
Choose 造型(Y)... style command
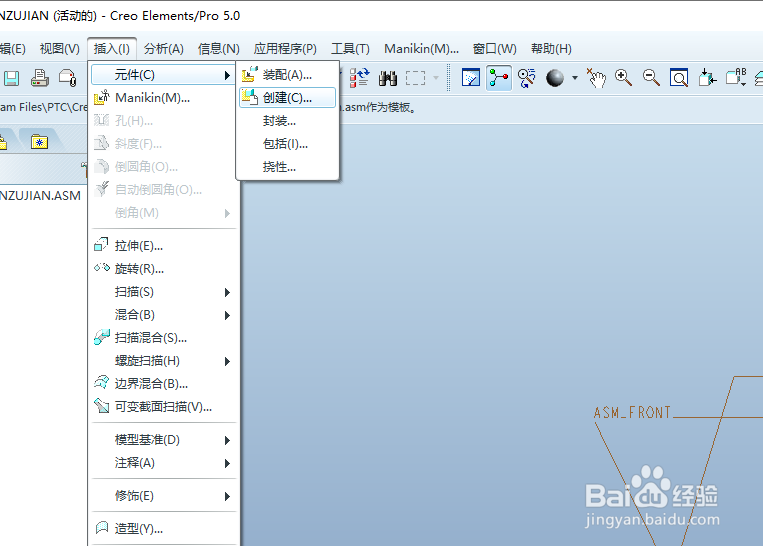(x=164, y=528)
